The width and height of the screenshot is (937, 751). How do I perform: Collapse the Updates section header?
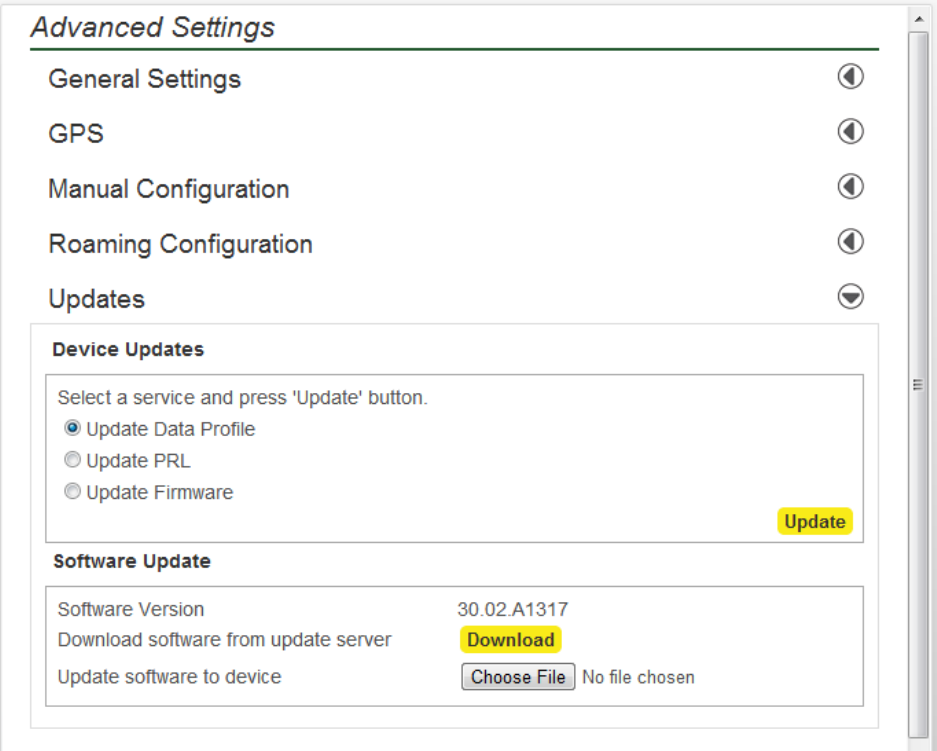pos(97,299)
